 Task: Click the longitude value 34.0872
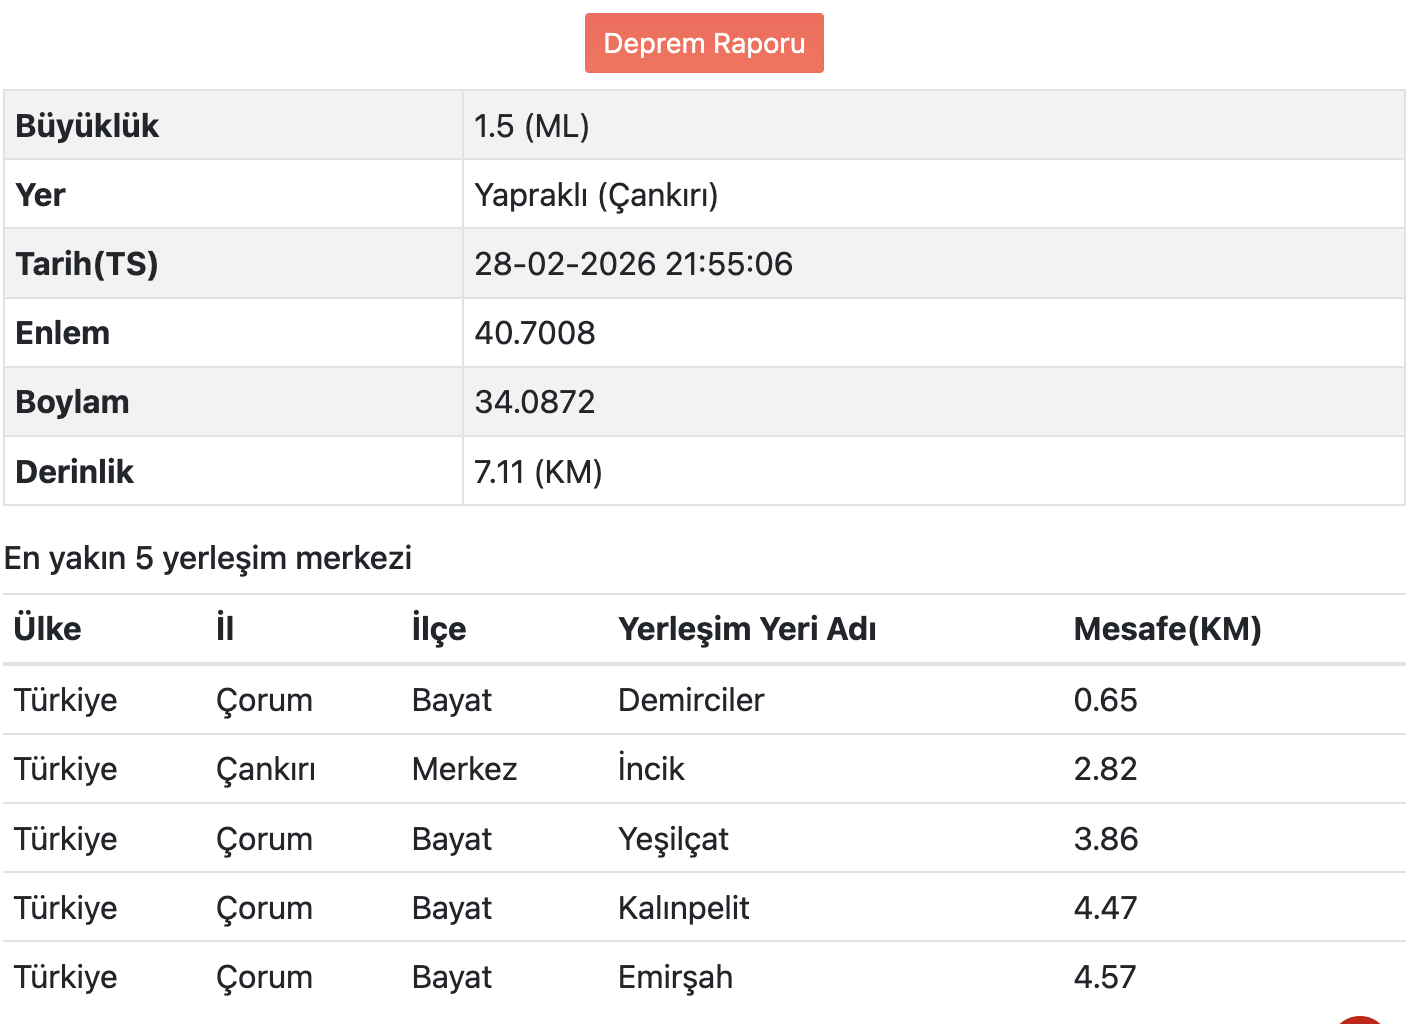click(534, 402)
